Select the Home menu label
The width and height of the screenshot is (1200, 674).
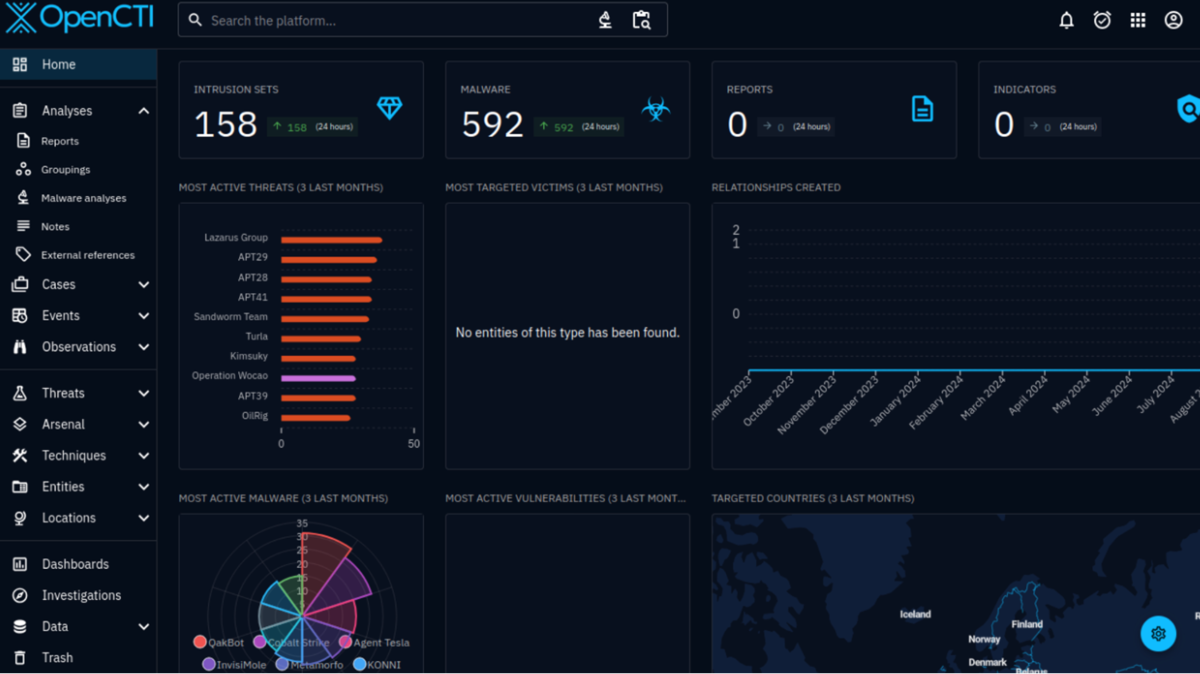(x=59, y=64)
